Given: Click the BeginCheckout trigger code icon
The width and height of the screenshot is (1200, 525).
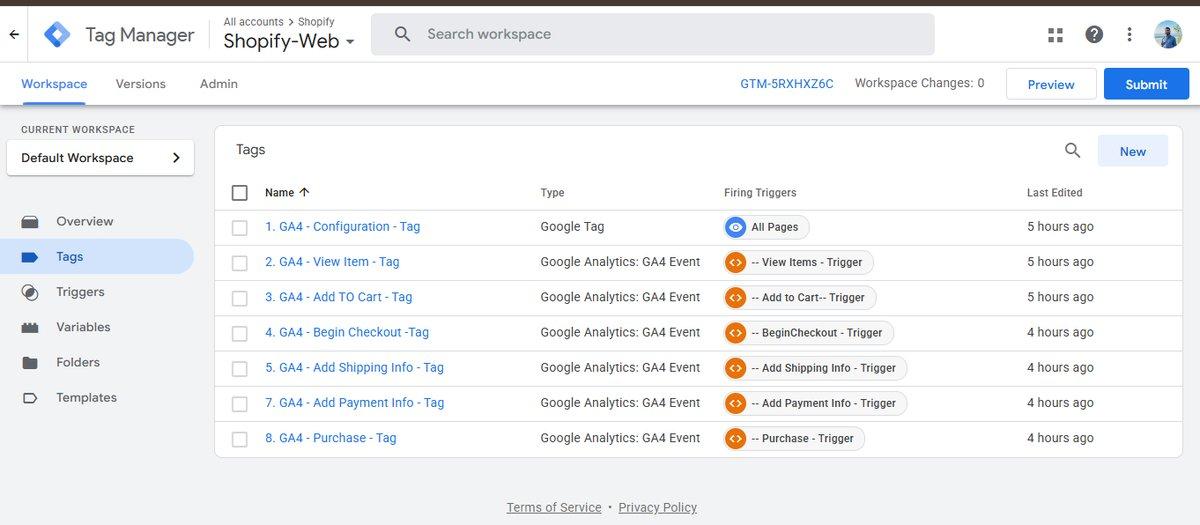Looking at the screenshot, I should click(x=735, y=333).
